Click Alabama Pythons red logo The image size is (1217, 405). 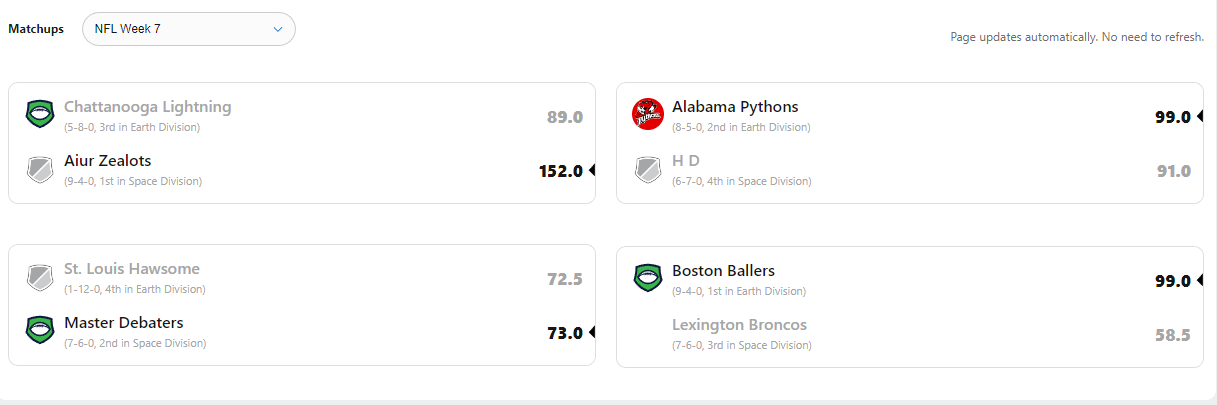[x=648, y=114]
